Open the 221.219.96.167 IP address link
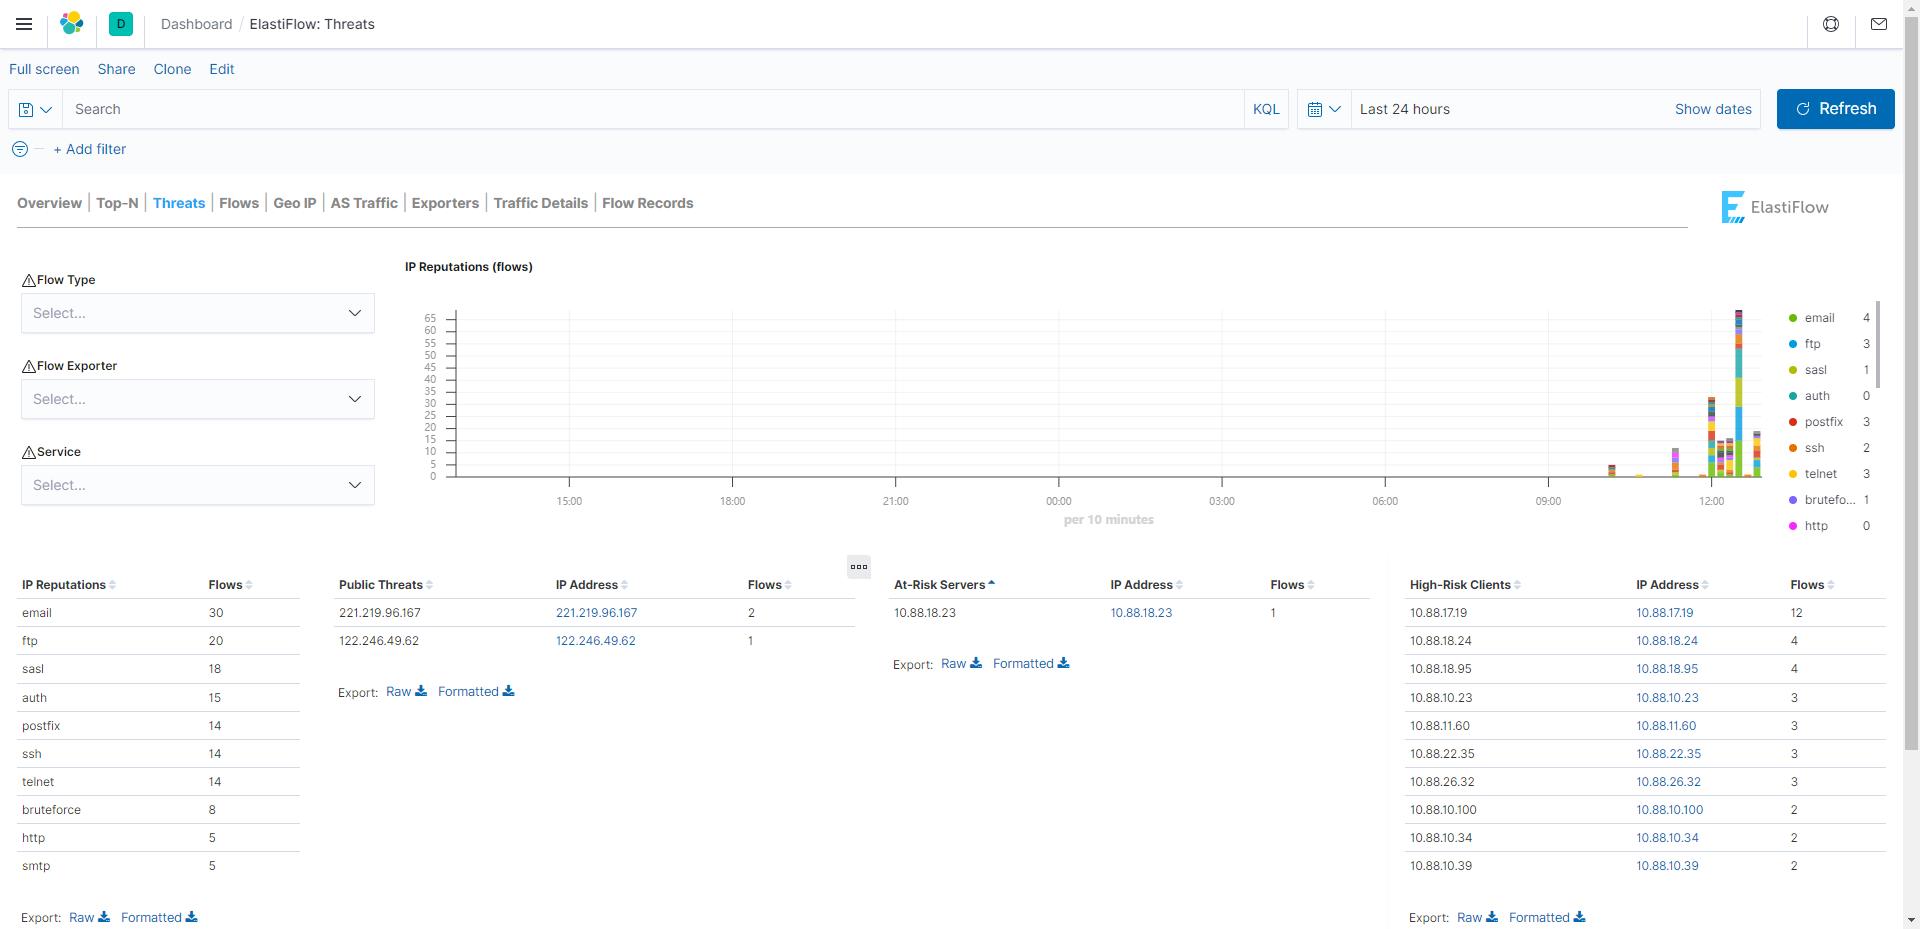Viewport: 1920px width, 929px height. 596,613
